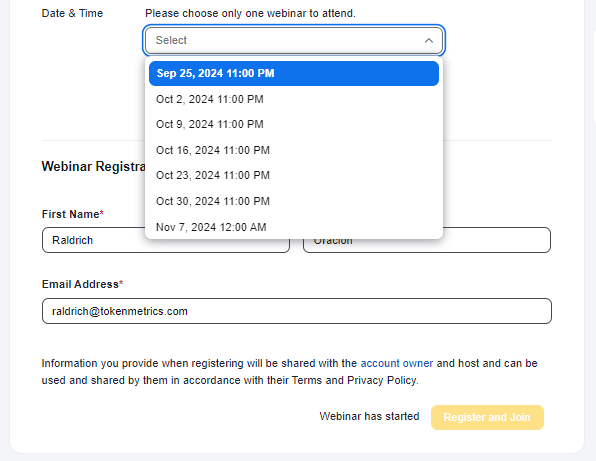Open the account owner link

coord(396,363)
